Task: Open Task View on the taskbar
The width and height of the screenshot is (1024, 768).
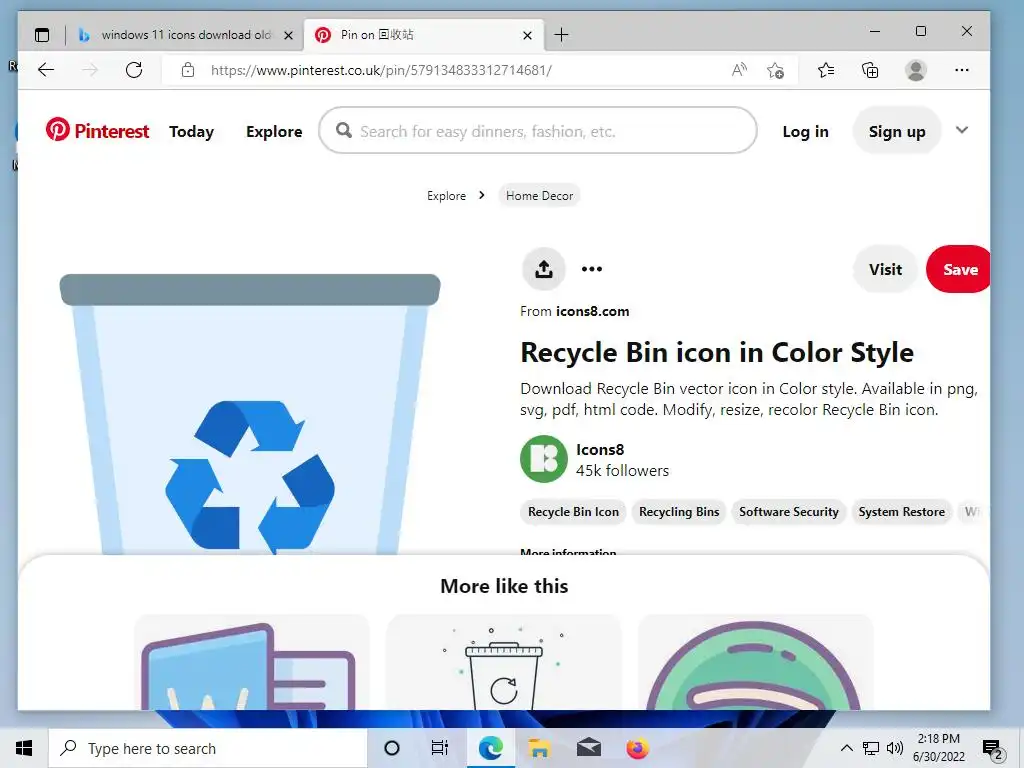Action: coord(440,748)
